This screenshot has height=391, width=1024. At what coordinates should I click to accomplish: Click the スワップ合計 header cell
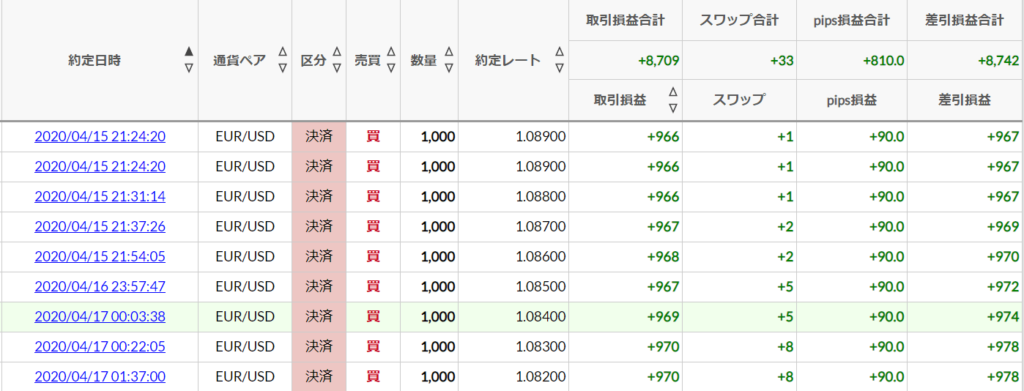[739, 20]
